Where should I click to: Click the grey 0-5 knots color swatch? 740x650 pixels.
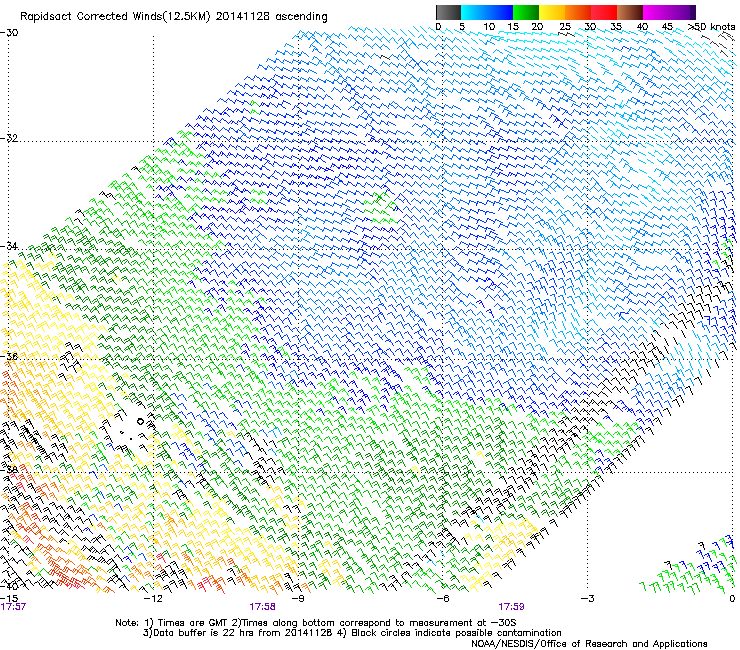point(448,12)
